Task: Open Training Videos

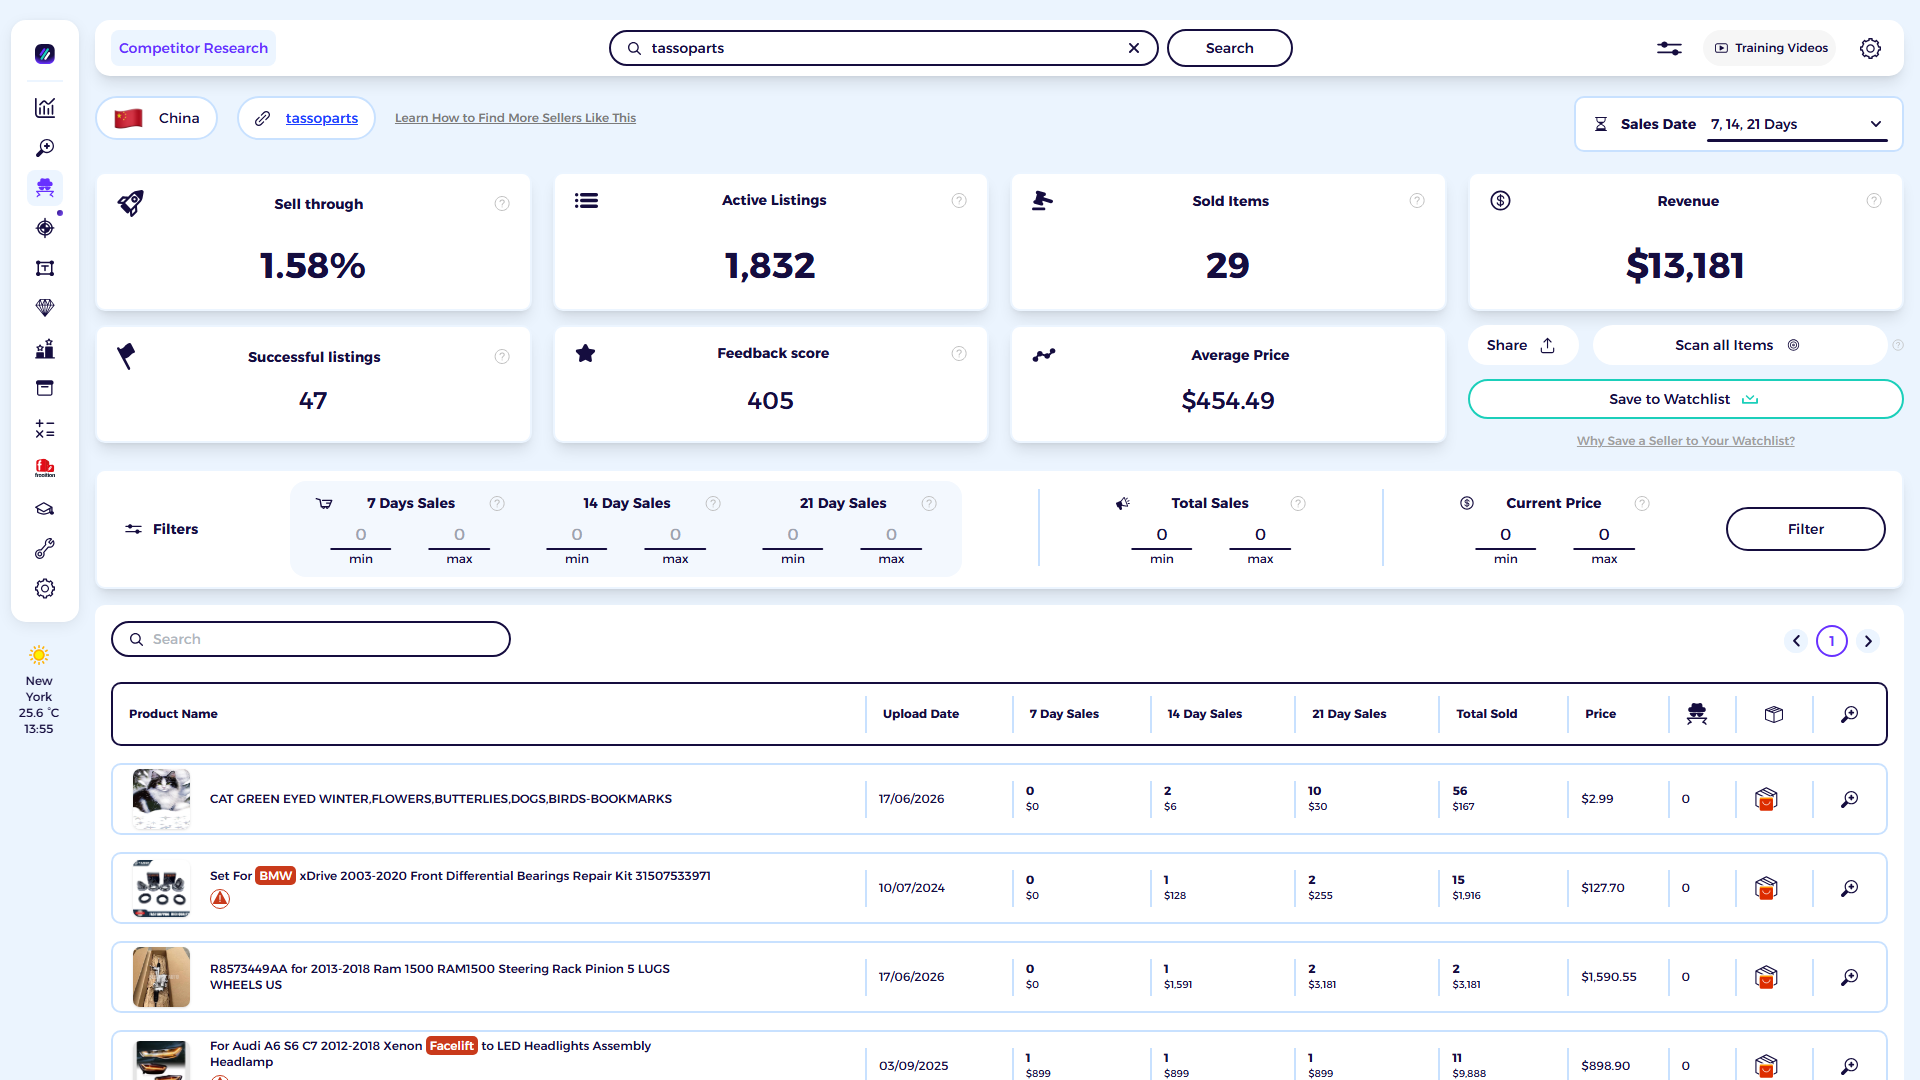Action: click(1771, 48)
